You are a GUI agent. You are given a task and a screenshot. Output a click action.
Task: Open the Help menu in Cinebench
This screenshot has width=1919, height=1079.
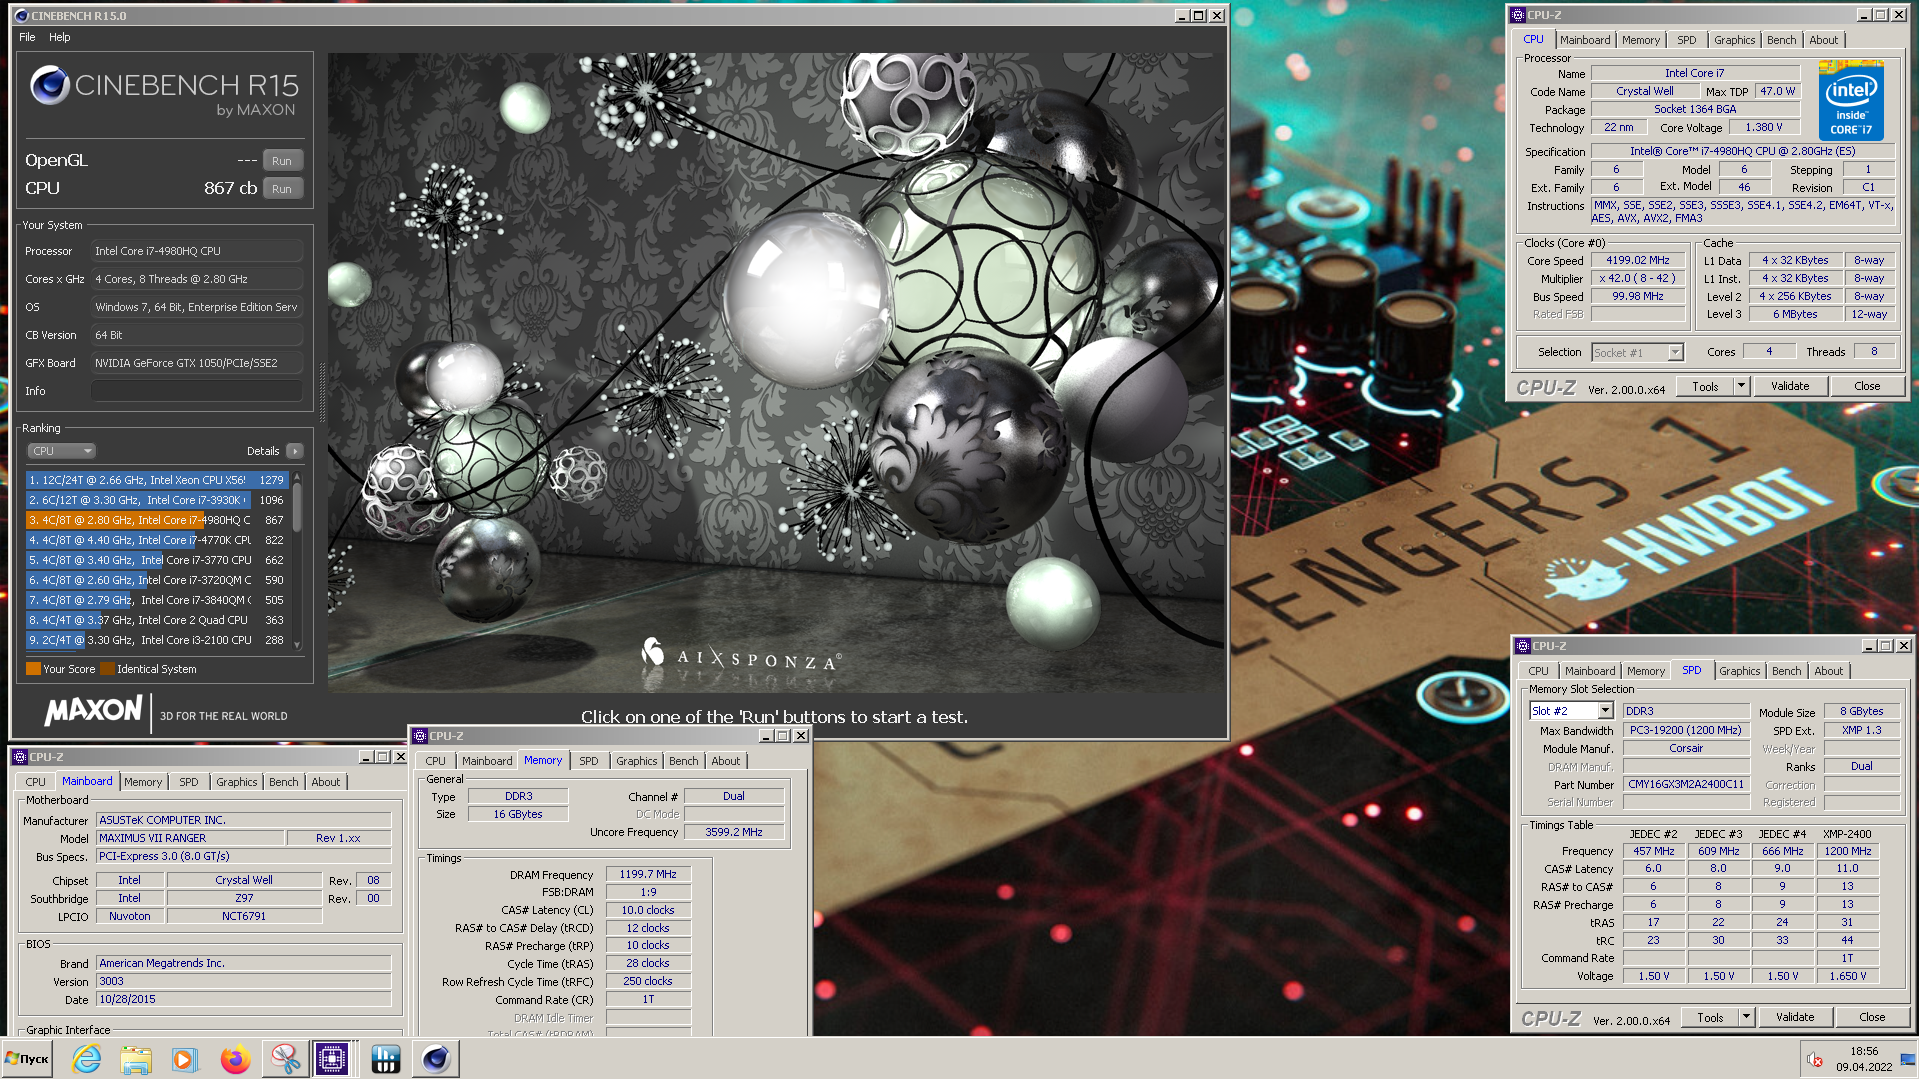(60, 37)
